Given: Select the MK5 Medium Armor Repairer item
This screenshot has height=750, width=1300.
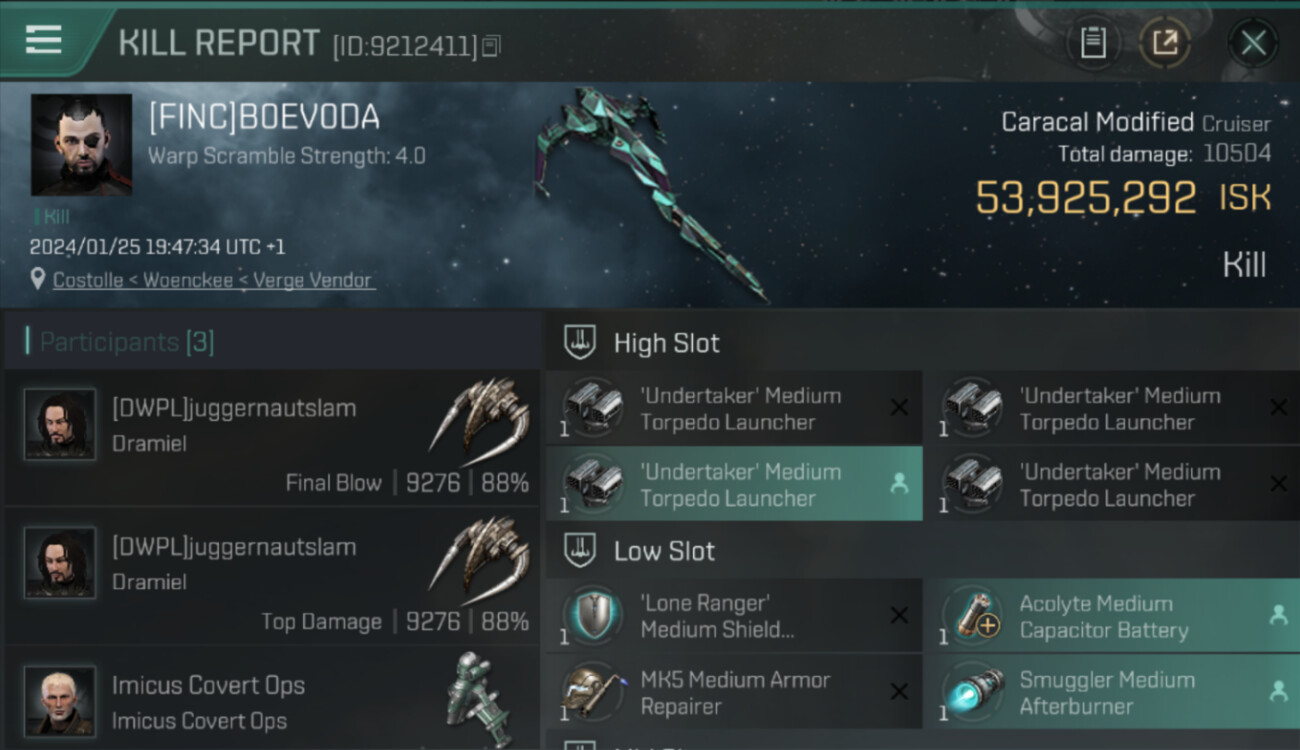Looking at the screenshot, I should click(x=734, y=692).
